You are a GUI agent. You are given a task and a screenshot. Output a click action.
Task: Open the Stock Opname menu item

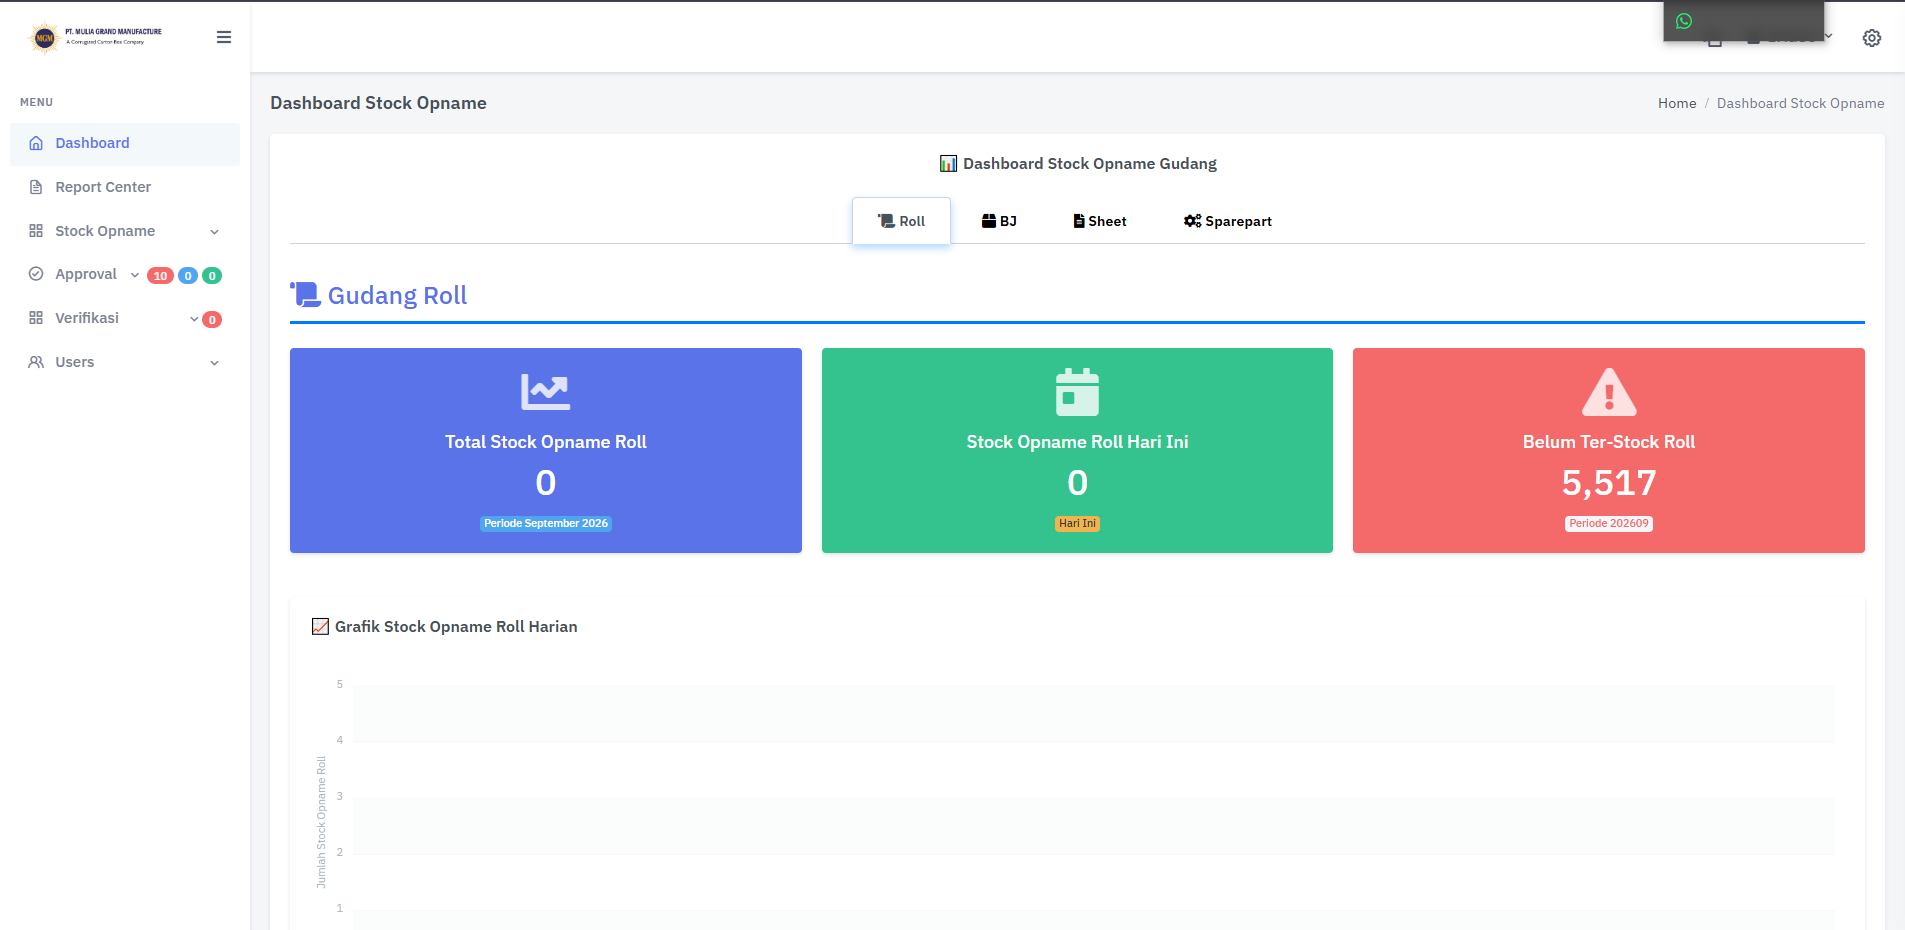pos(125,231)
